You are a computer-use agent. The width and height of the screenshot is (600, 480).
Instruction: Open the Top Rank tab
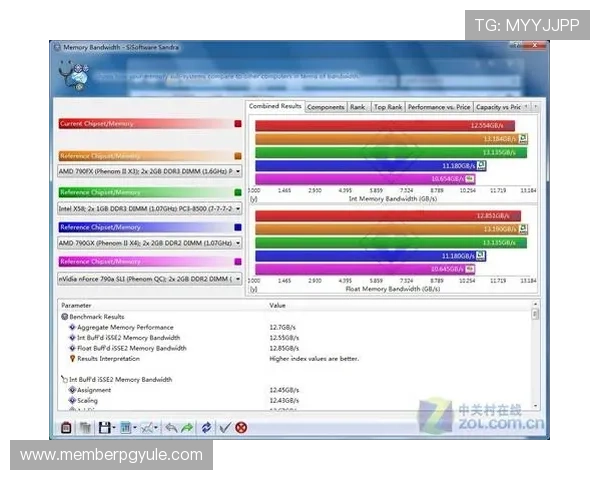(388, 107)
